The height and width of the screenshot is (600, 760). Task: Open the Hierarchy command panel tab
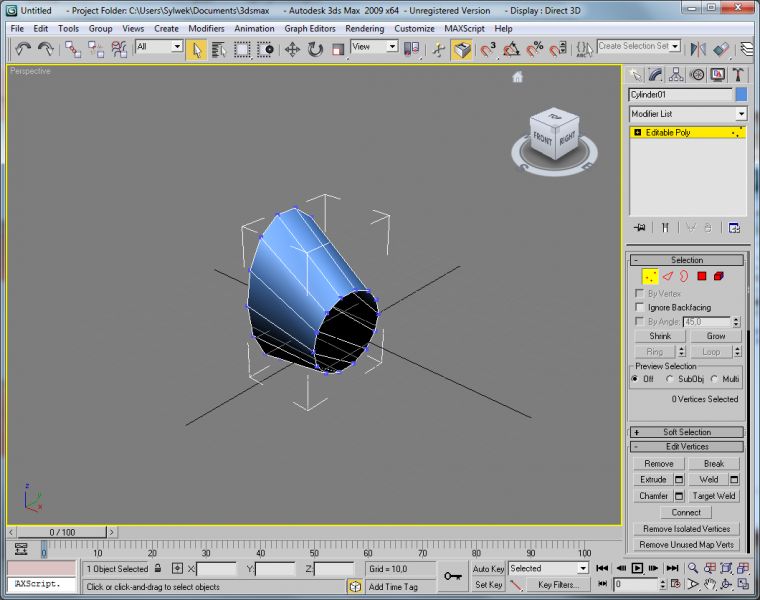coord(676,74)
